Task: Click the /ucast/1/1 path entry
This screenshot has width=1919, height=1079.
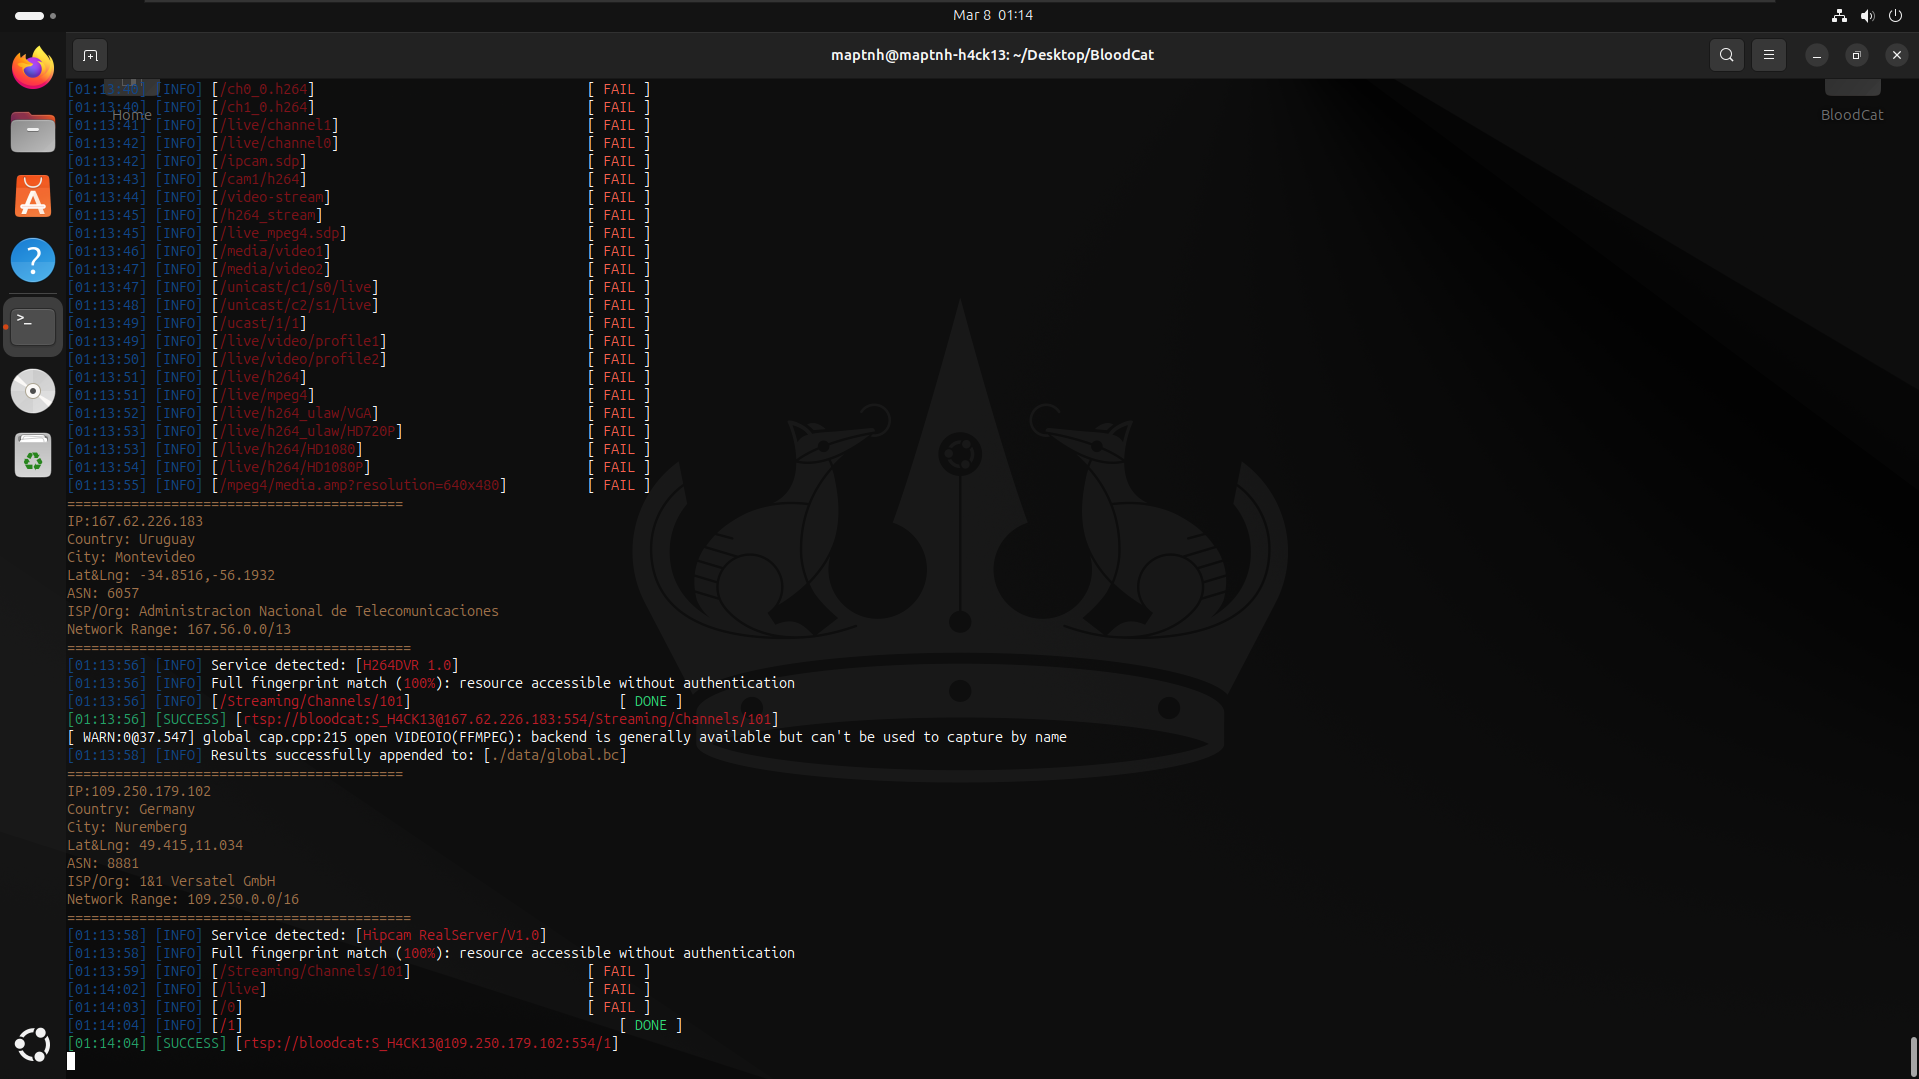Action: (x=259, y=323)
